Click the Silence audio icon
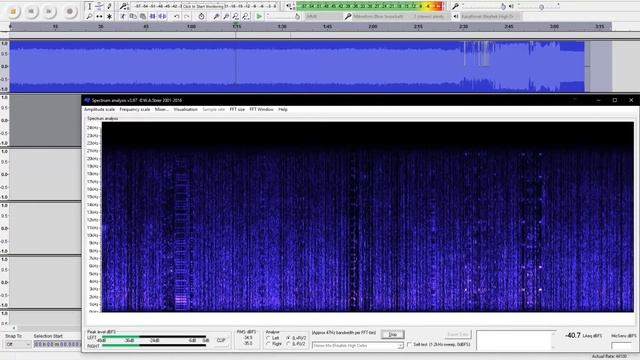 [x=162, y=16]
